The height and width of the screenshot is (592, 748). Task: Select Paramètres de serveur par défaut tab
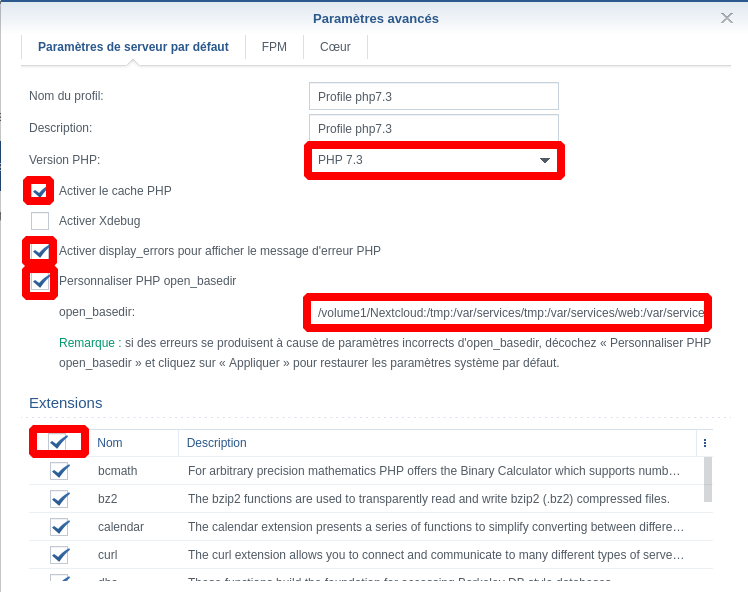tap(133, 47)
